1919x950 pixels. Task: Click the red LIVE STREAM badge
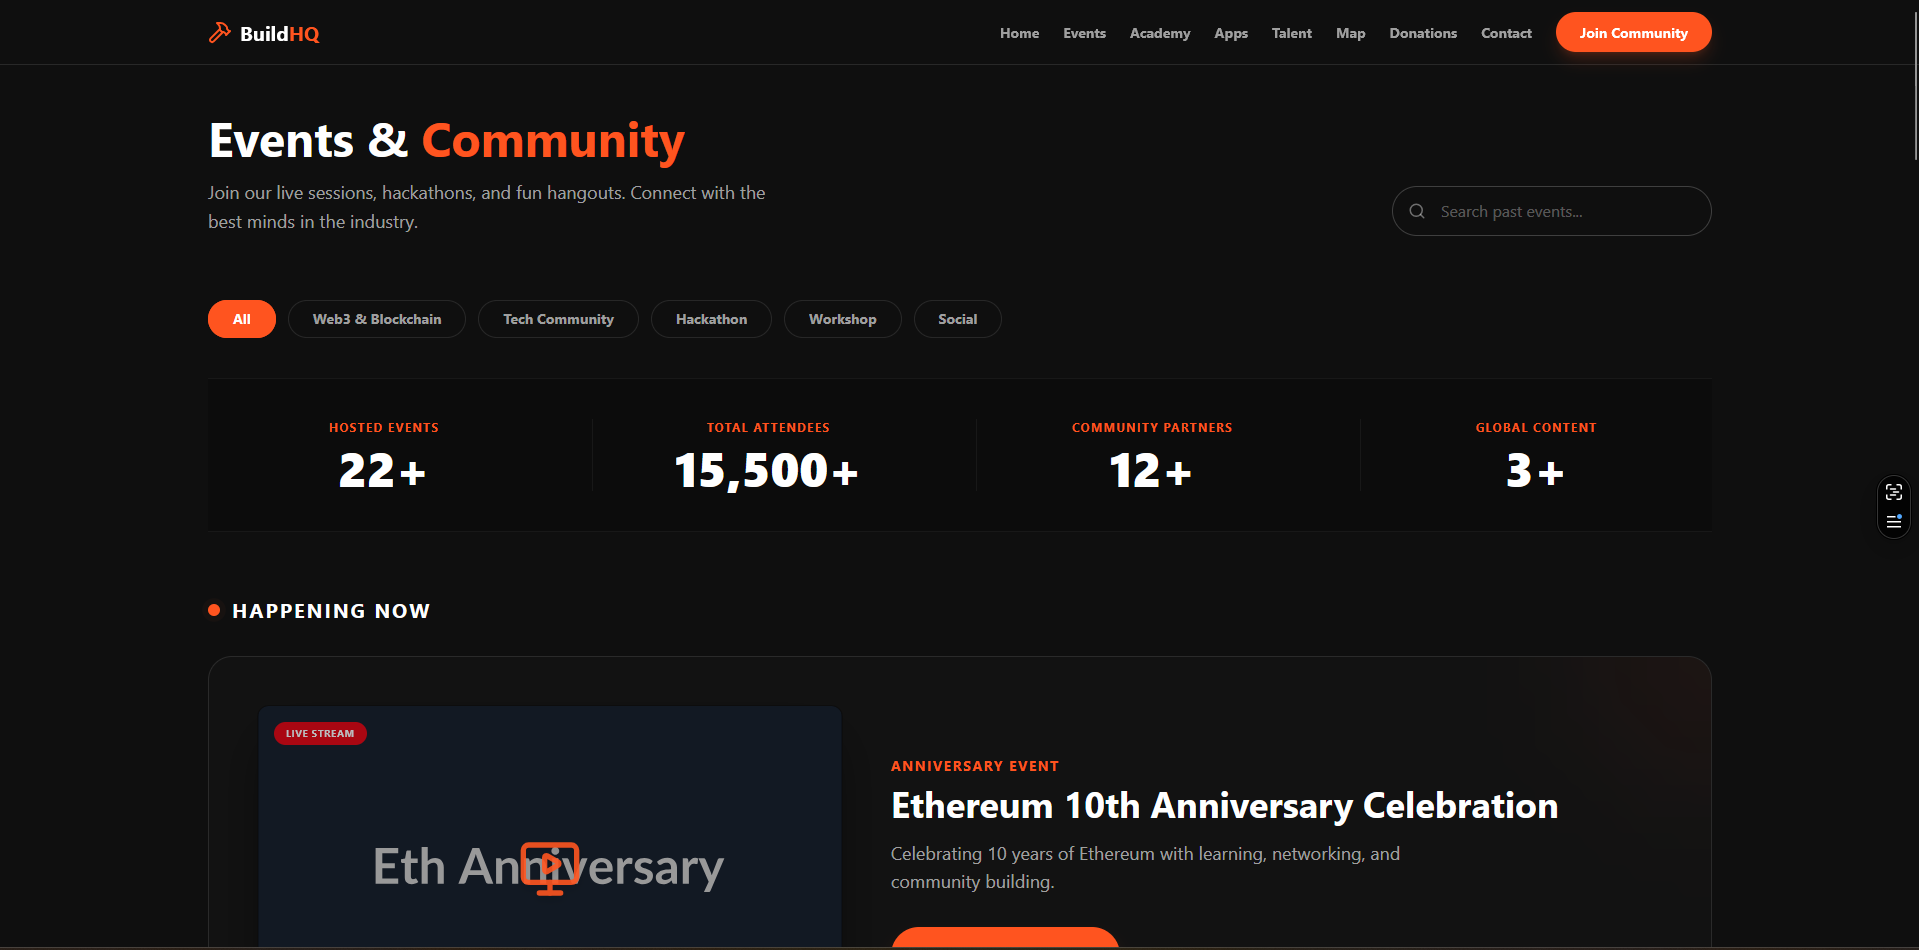tap(320, 733)
